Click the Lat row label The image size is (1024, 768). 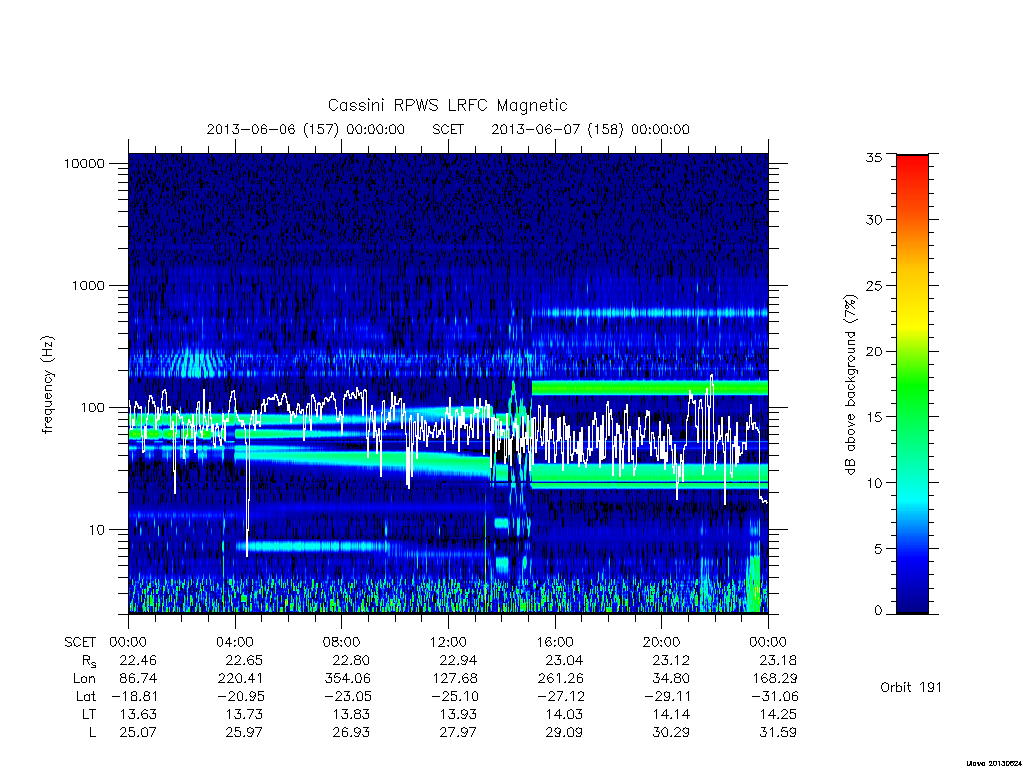click(x=86, y=697)
